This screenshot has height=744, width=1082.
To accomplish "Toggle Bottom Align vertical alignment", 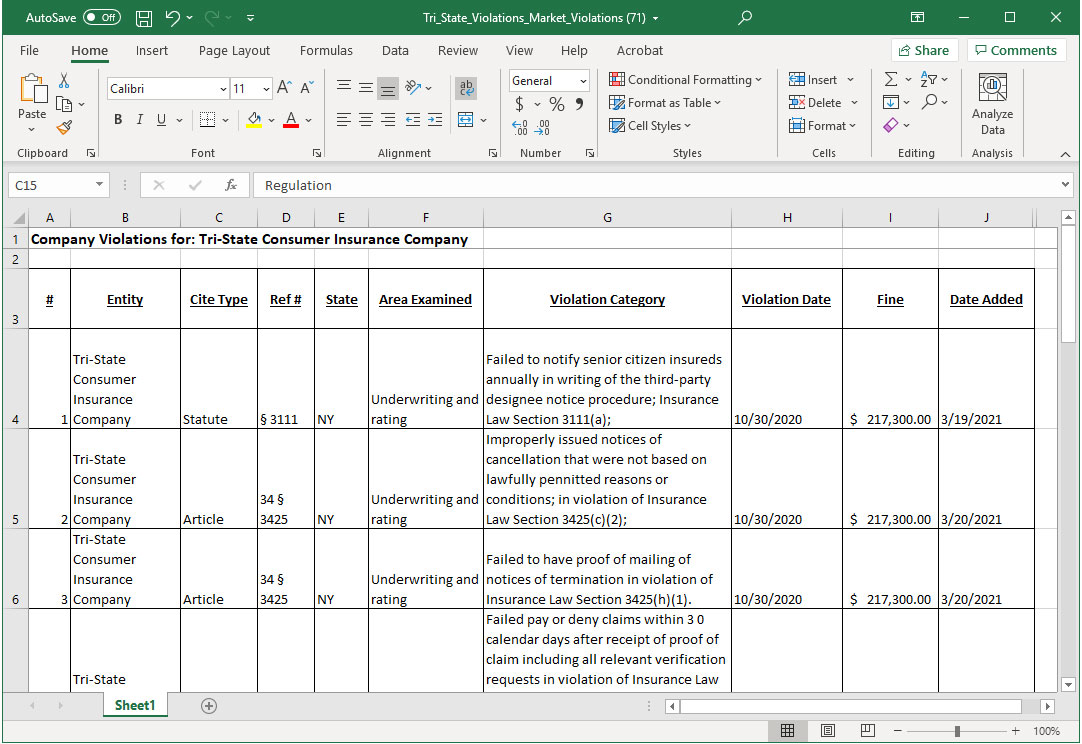I will pos(388,88).
